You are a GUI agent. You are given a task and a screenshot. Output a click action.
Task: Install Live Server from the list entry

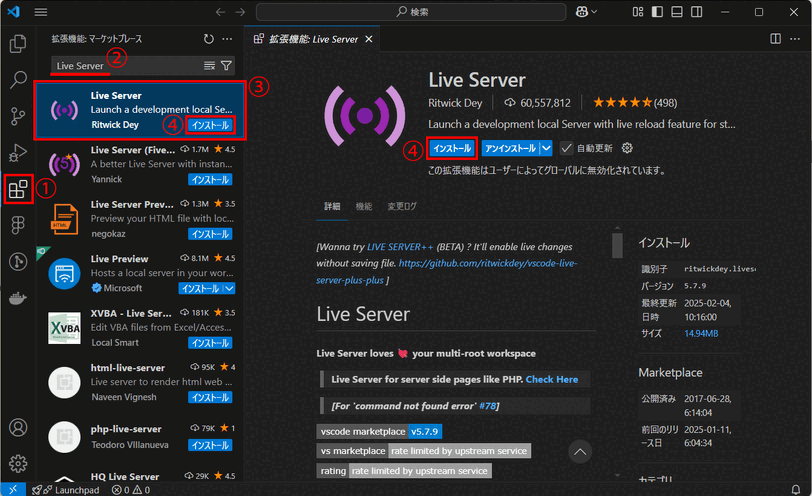coord(210,125)
